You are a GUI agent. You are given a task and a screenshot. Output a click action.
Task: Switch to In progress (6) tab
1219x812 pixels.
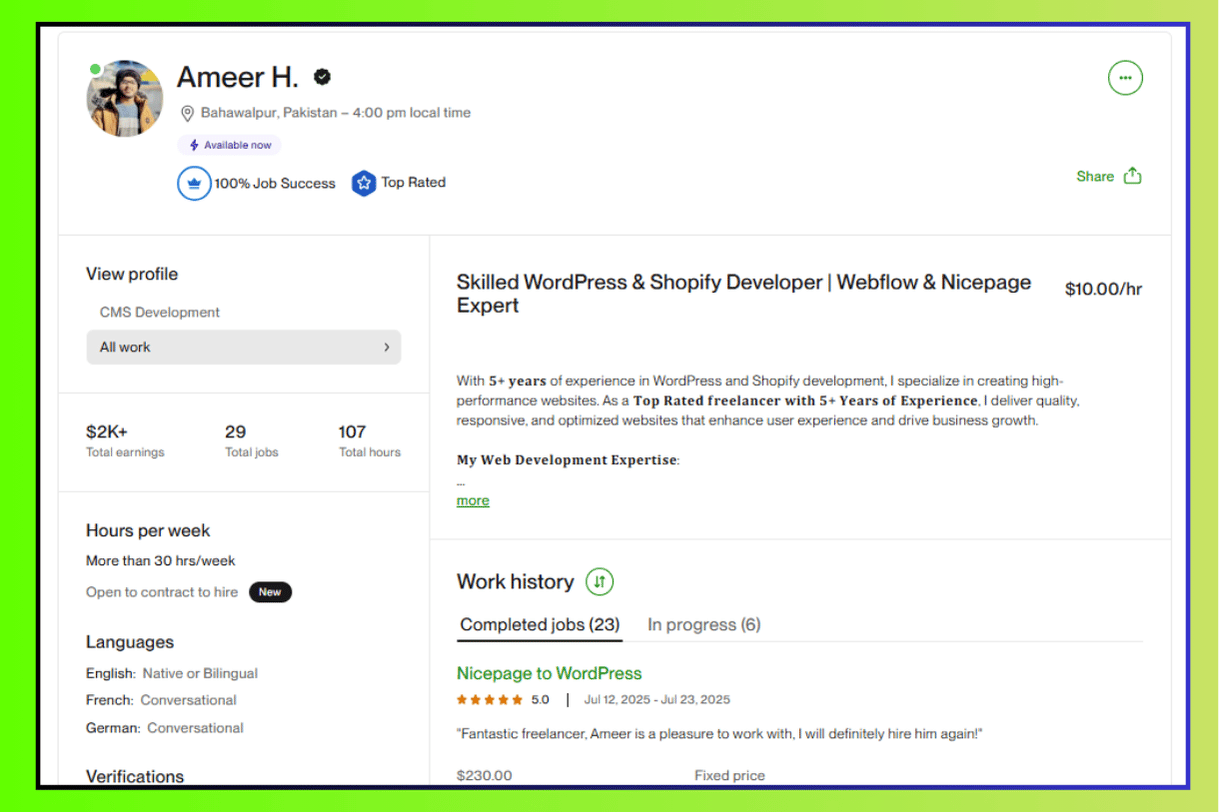coord(704,625)
